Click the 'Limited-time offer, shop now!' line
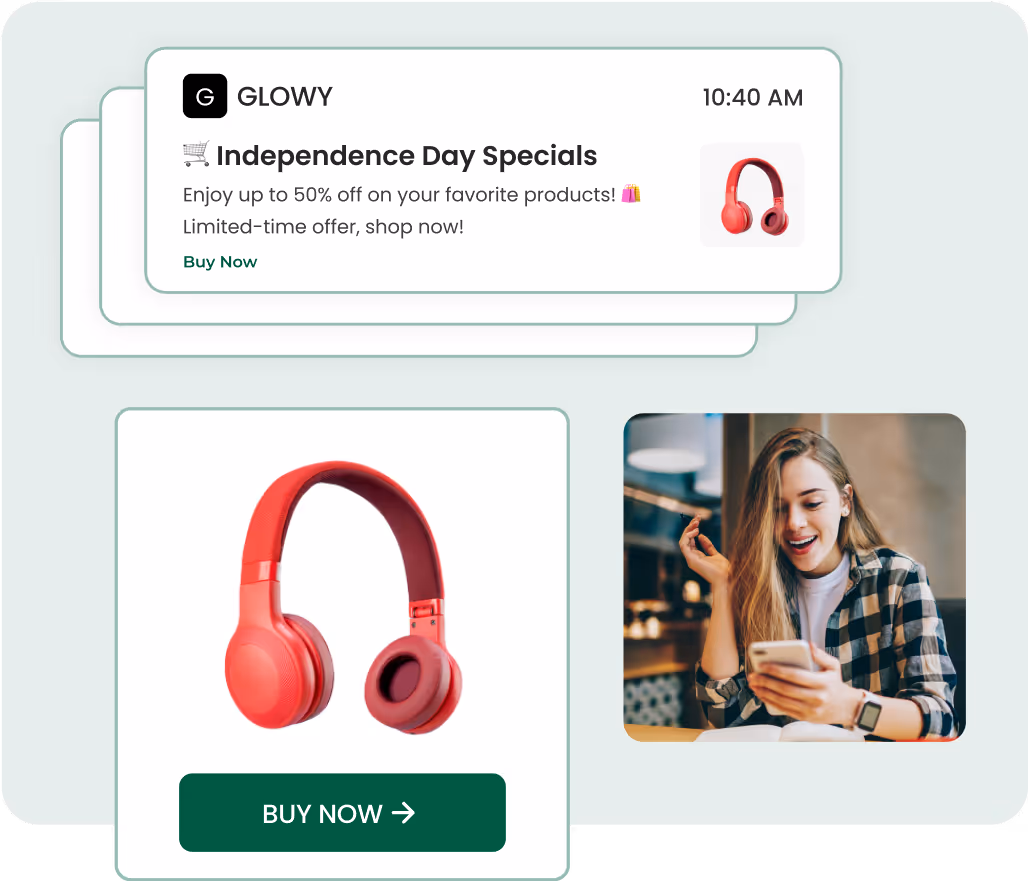 tap(323, 227)
